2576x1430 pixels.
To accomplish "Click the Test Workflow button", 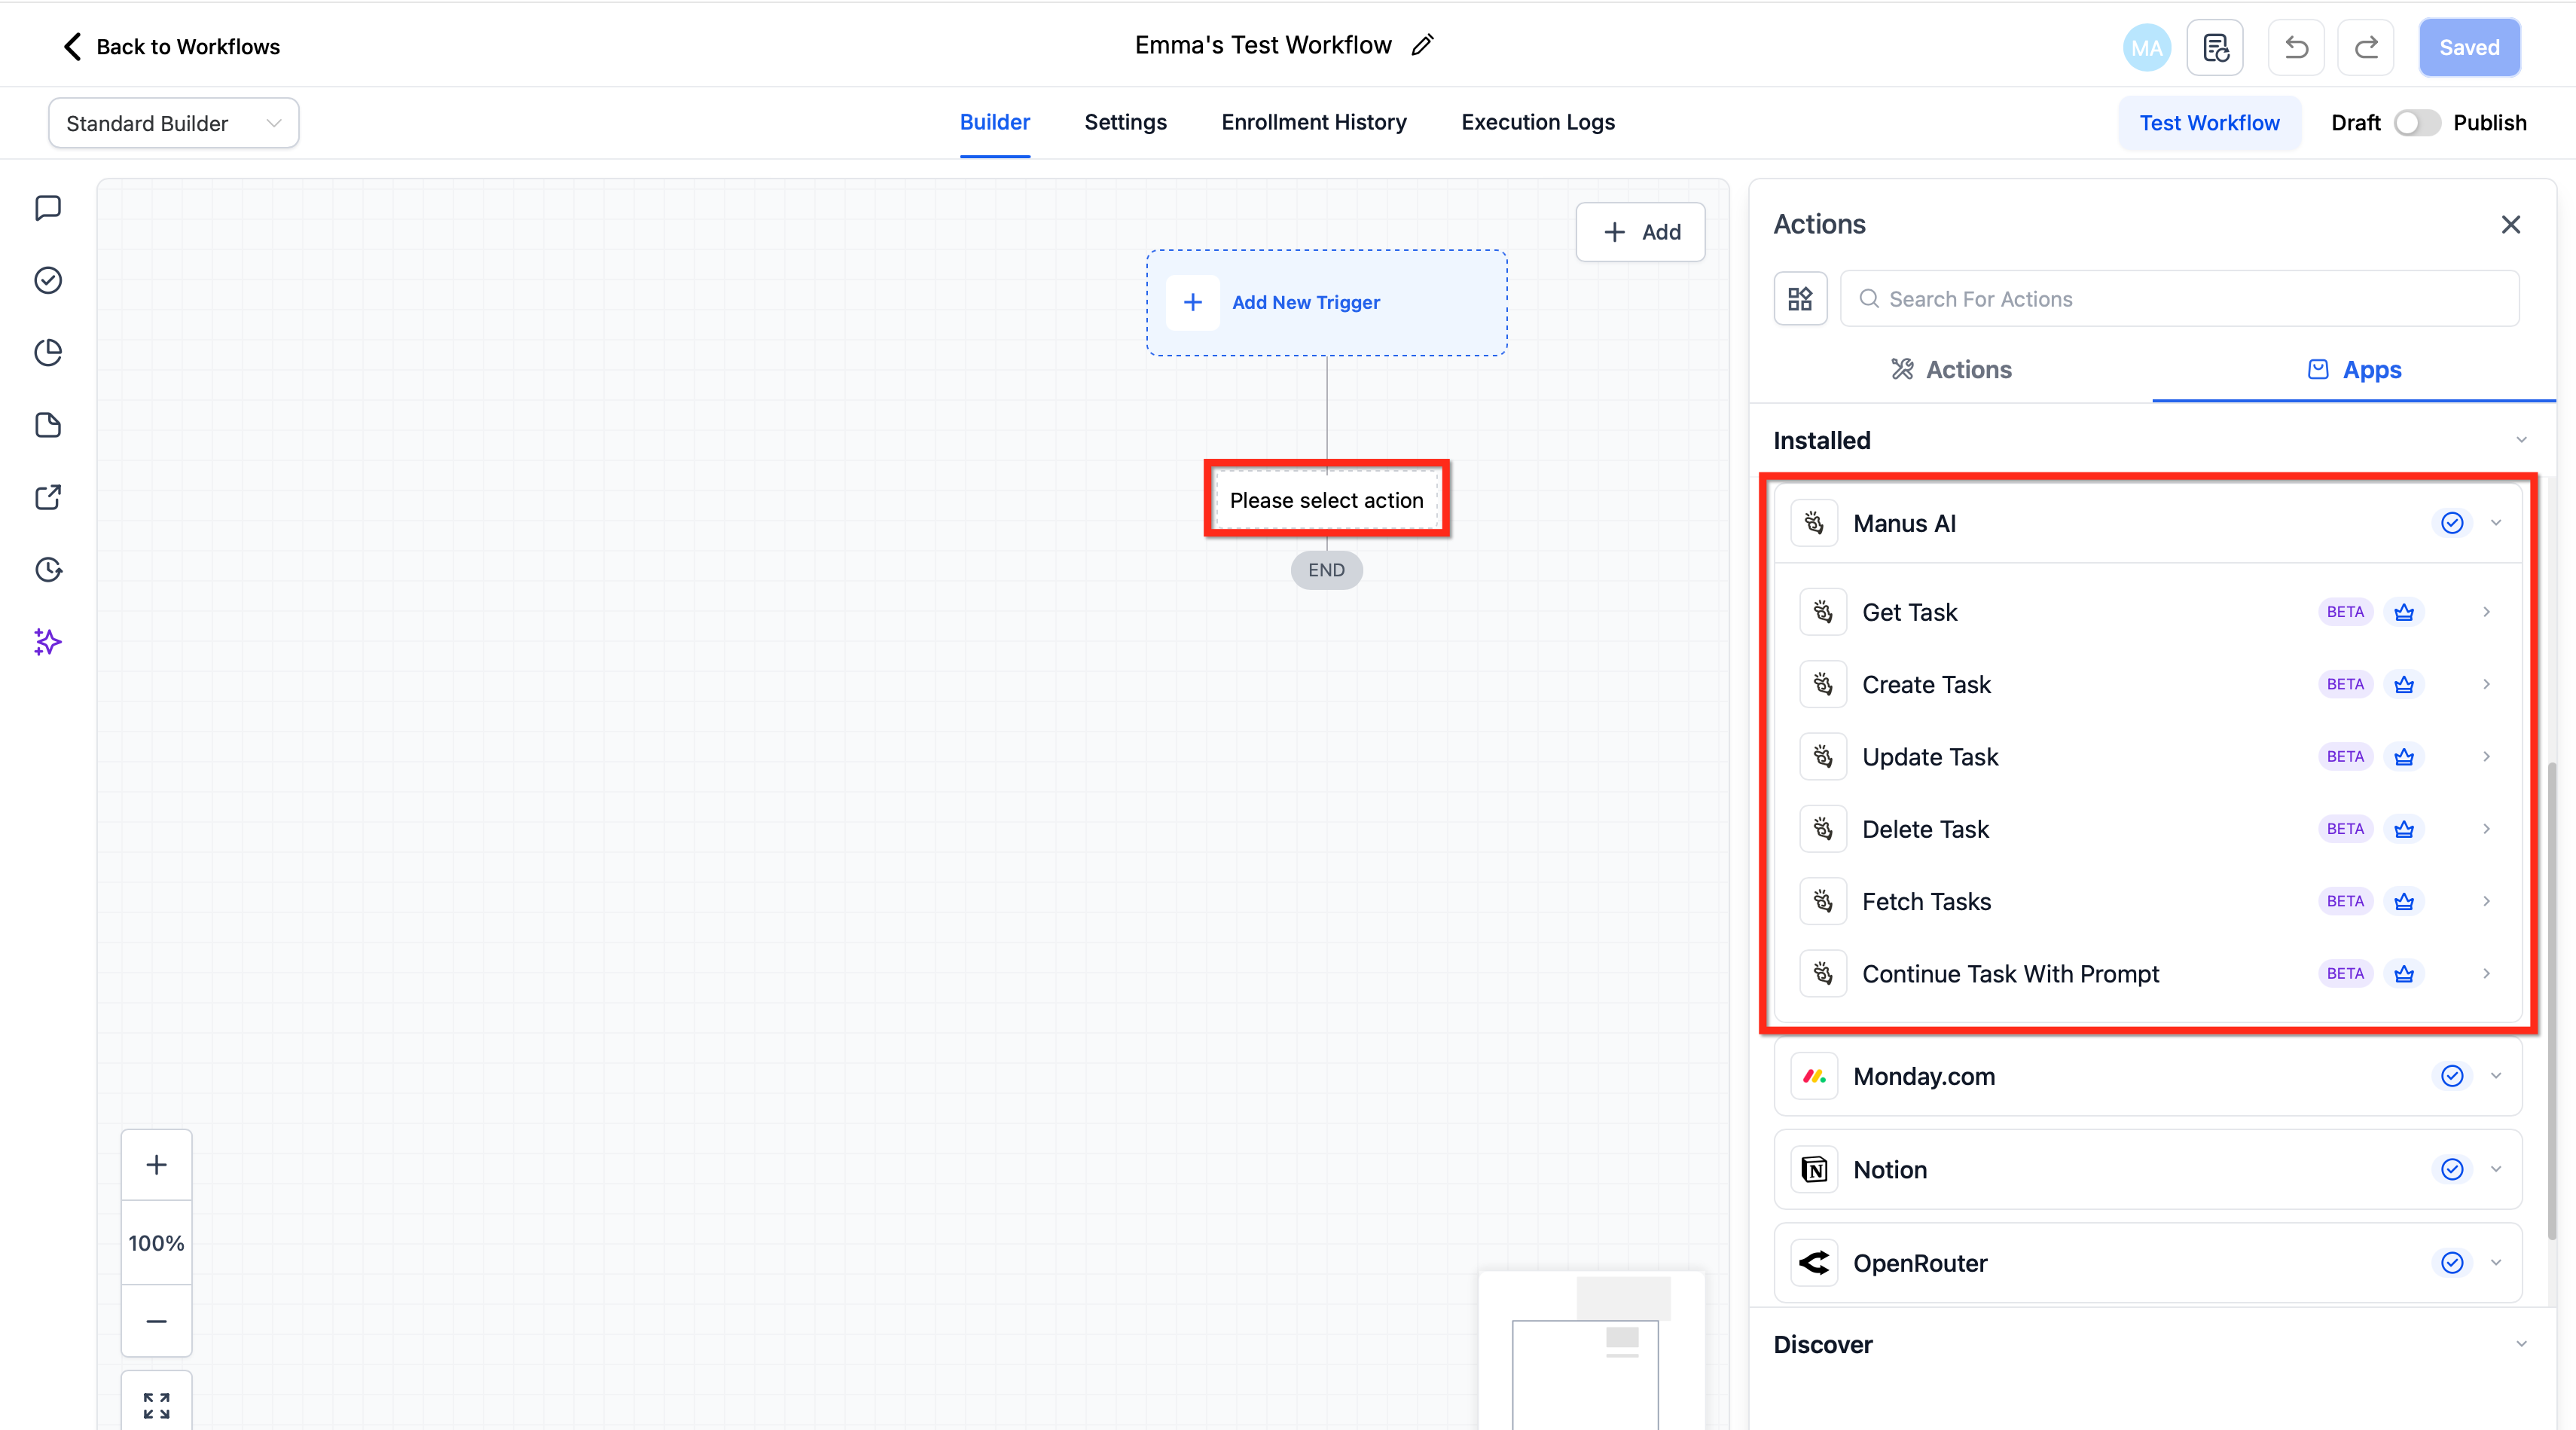I will point(2209,123).
